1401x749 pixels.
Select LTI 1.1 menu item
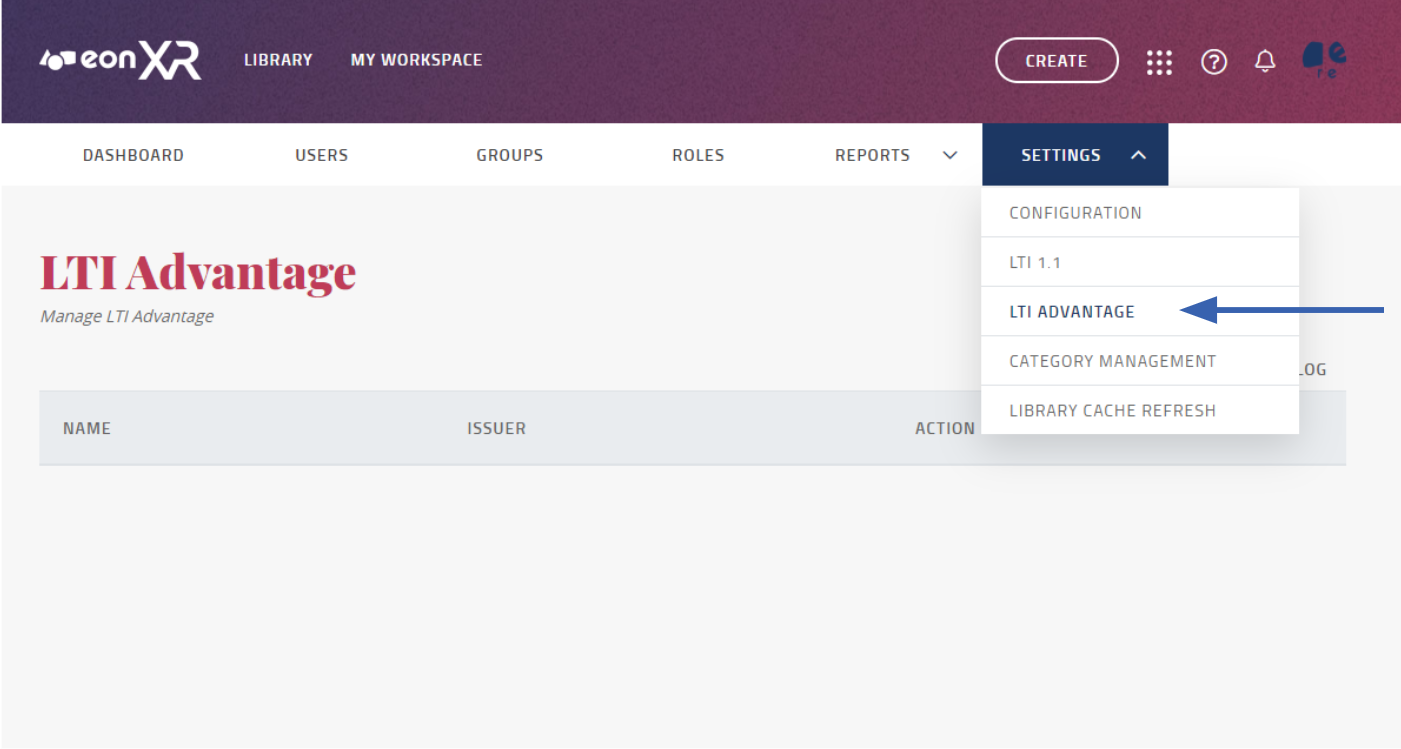point(1140,262)
